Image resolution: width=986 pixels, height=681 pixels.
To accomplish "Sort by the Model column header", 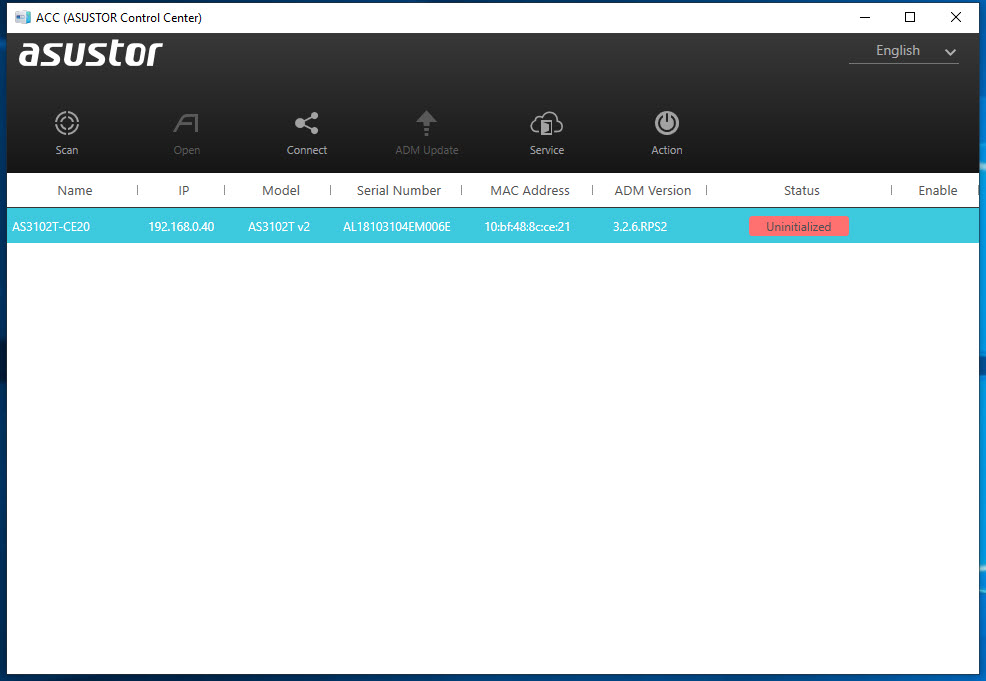I will 280,191.
